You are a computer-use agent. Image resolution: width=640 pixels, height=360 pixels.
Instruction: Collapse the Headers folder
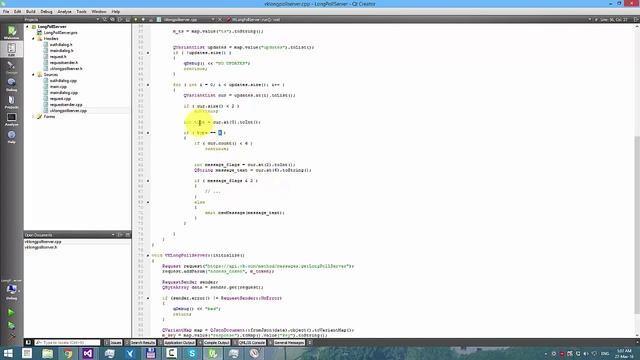[x=33, y=38]
